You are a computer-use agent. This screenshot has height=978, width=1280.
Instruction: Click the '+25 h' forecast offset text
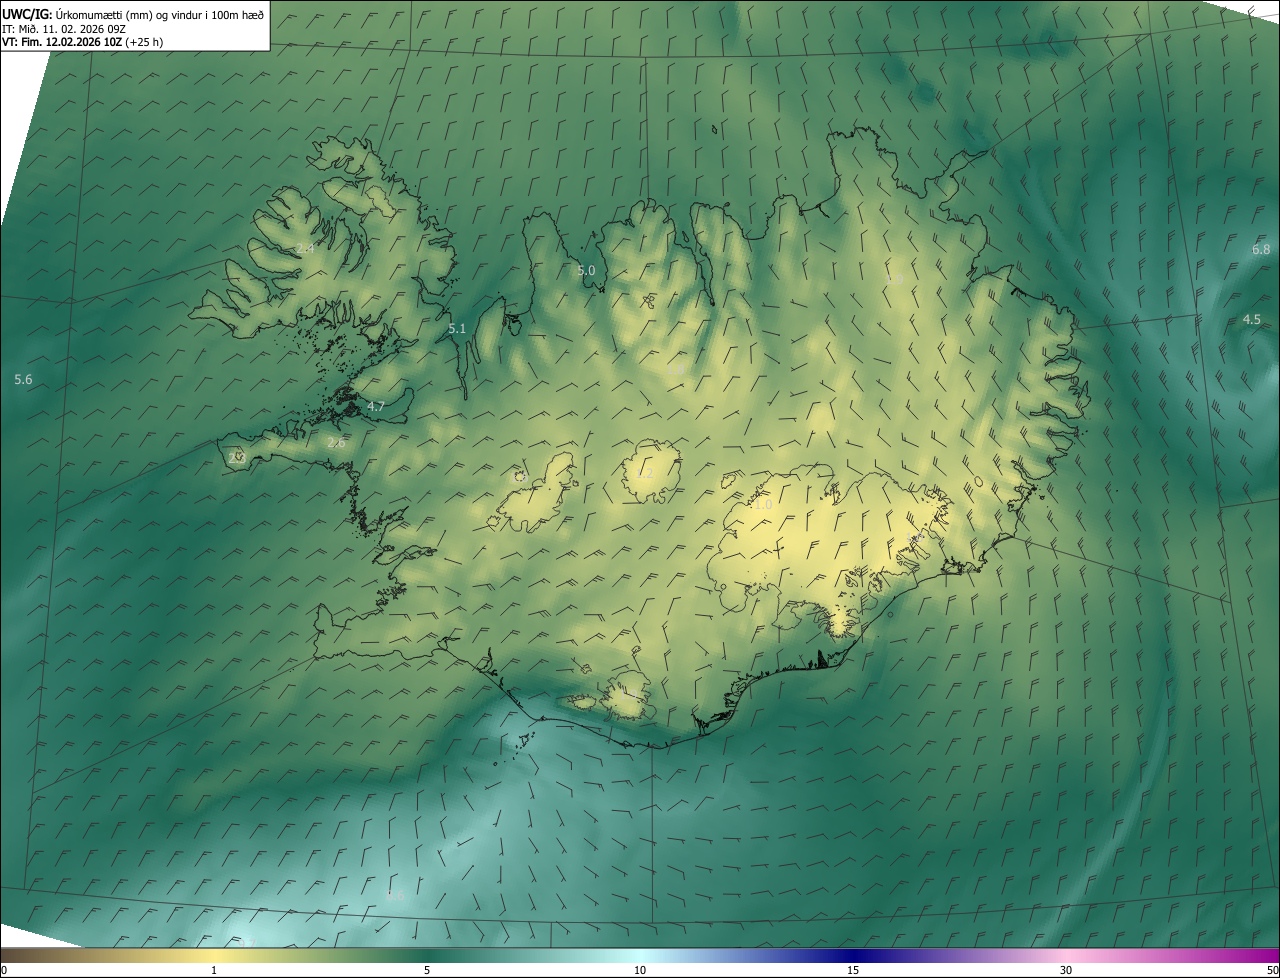pos(145,42)
